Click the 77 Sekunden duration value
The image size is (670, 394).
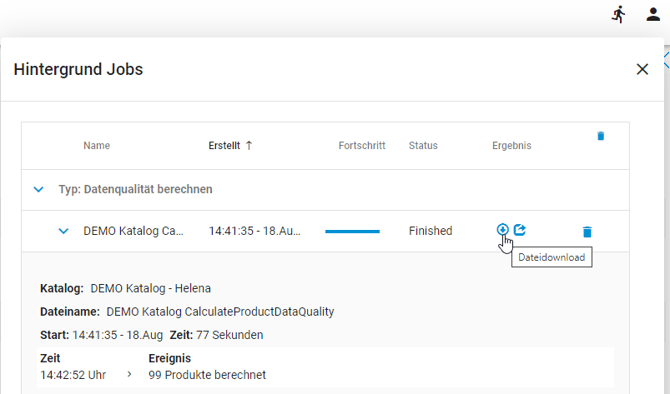(x=229, y=335)
